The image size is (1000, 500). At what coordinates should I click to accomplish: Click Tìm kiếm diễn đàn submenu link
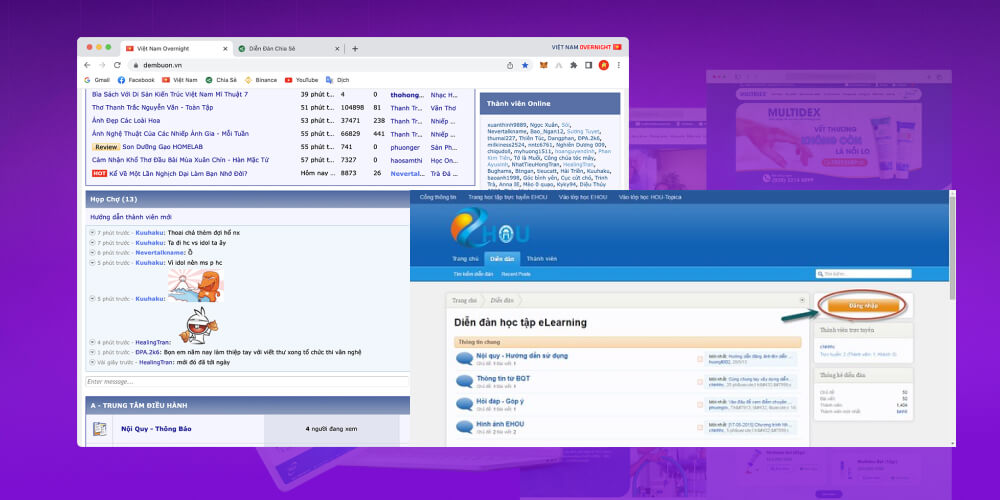coord(473,274)
